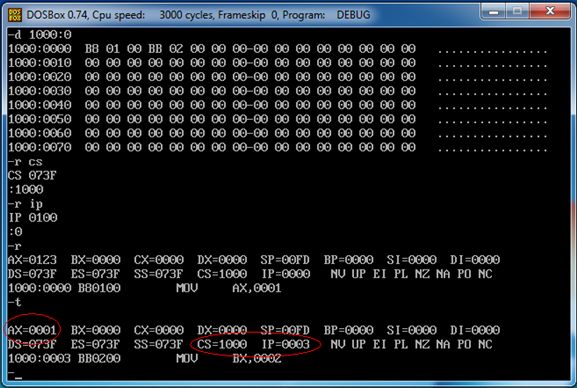Click the 'B8' byte in first dump row
This screenshot has width=577, height=388.
tap(92, 49)
